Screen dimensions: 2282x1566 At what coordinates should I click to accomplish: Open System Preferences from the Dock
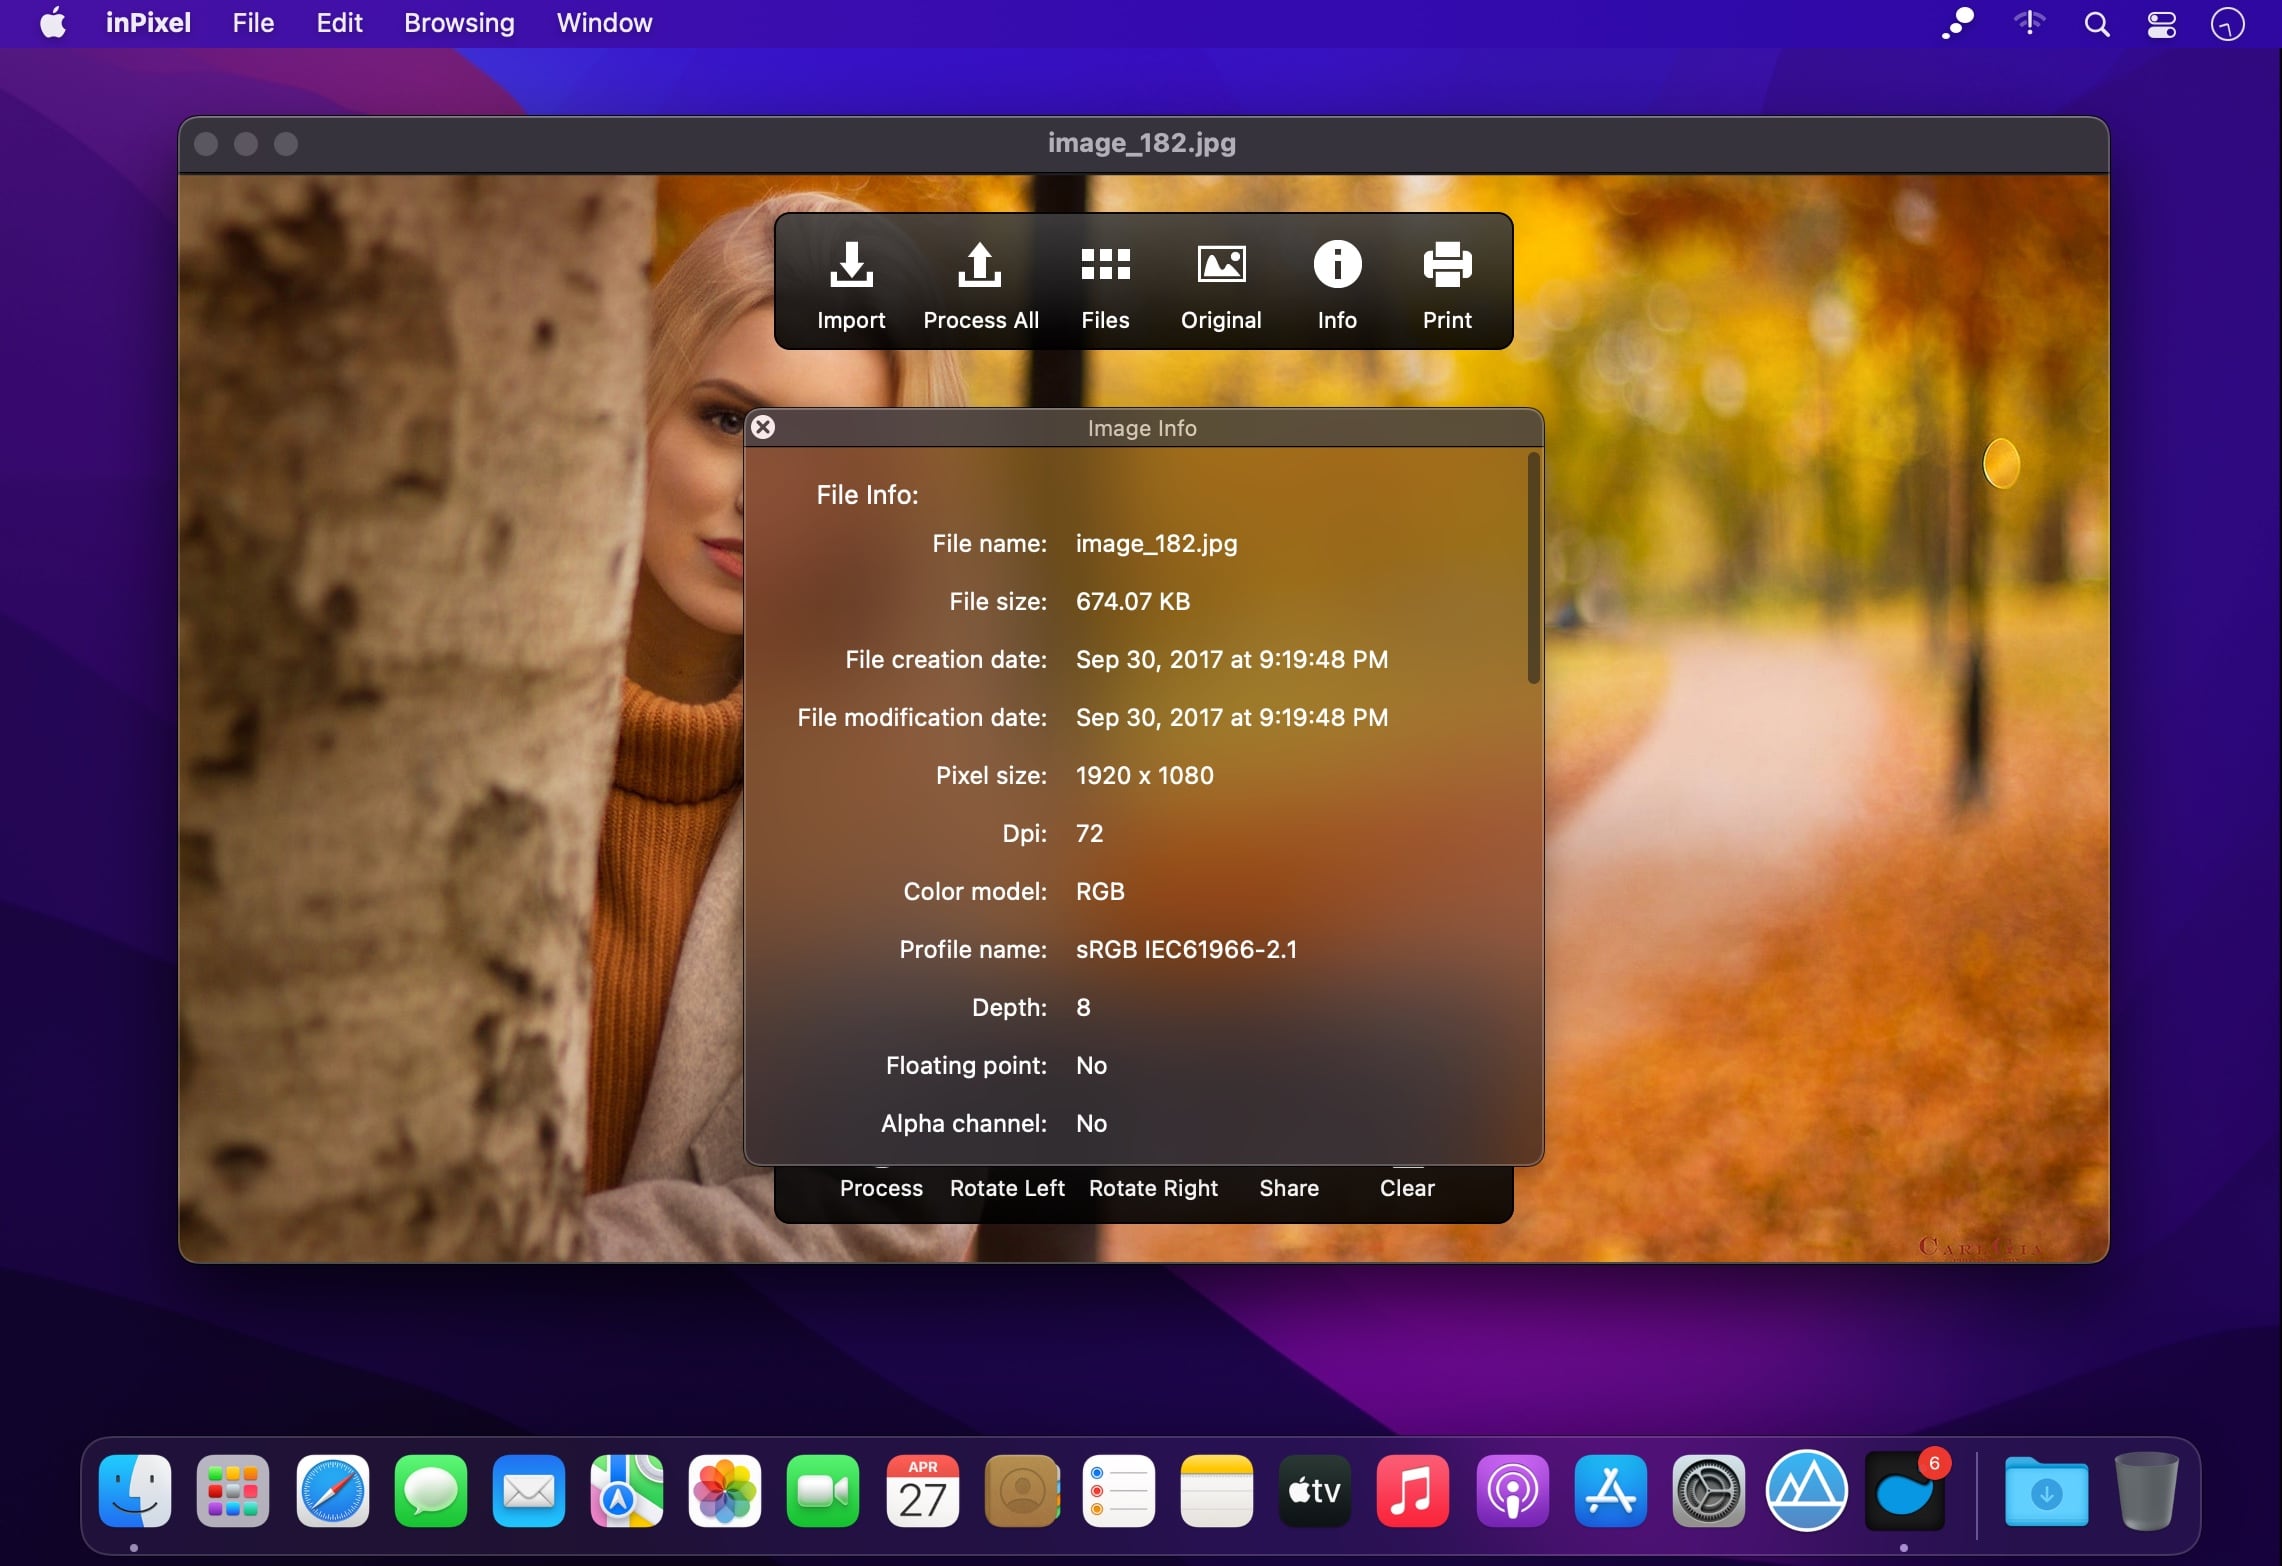click(x=1708, y=1491)
